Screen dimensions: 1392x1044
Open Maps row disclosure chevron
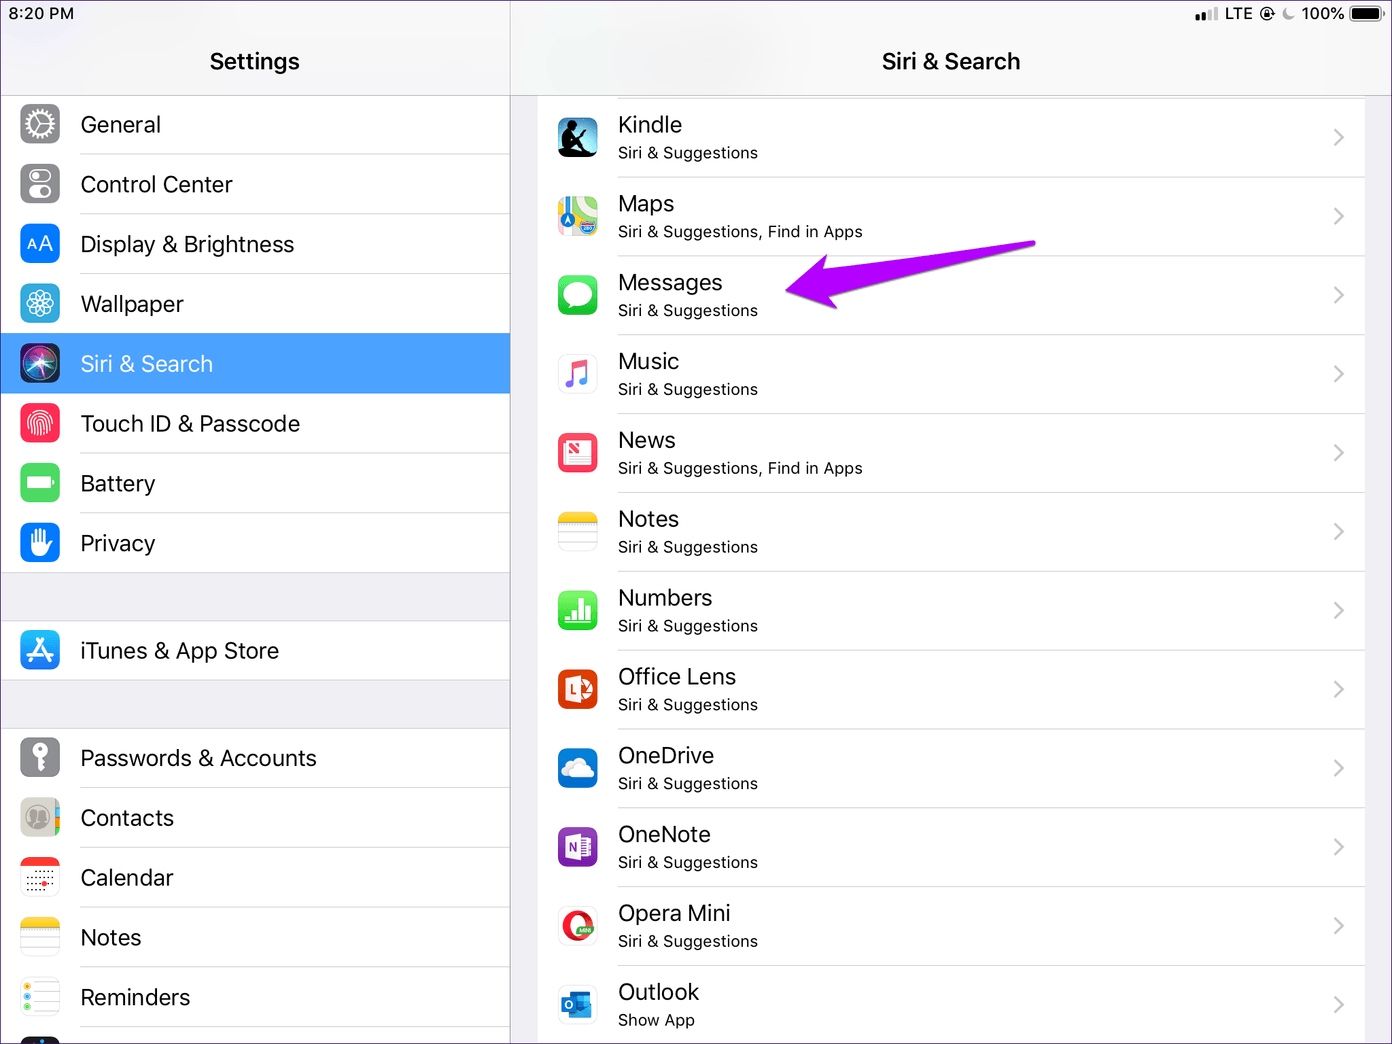pyautogui.click(x=1339, y=216)
